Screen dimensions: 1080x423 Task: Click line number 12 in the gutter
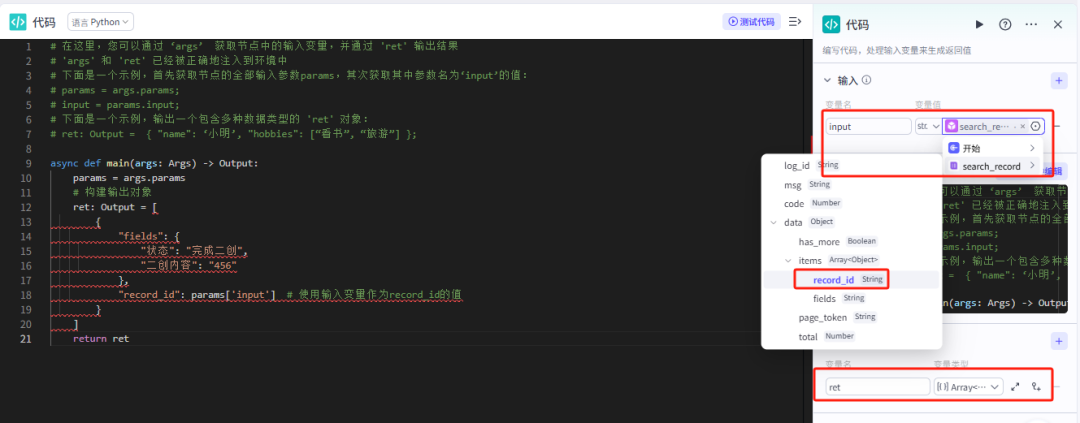26,207
